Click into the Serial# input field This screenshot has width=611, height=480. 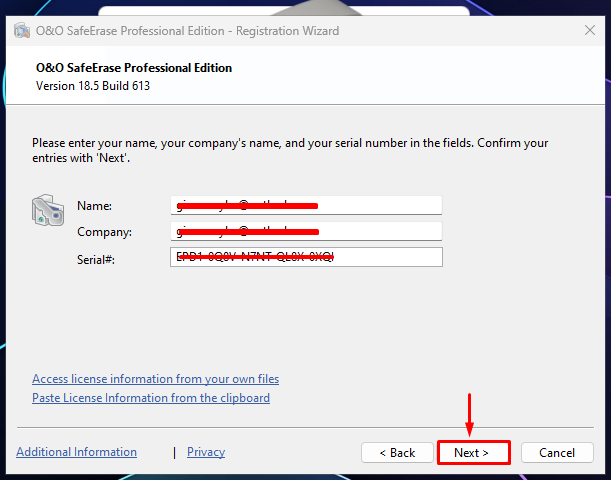306,257
